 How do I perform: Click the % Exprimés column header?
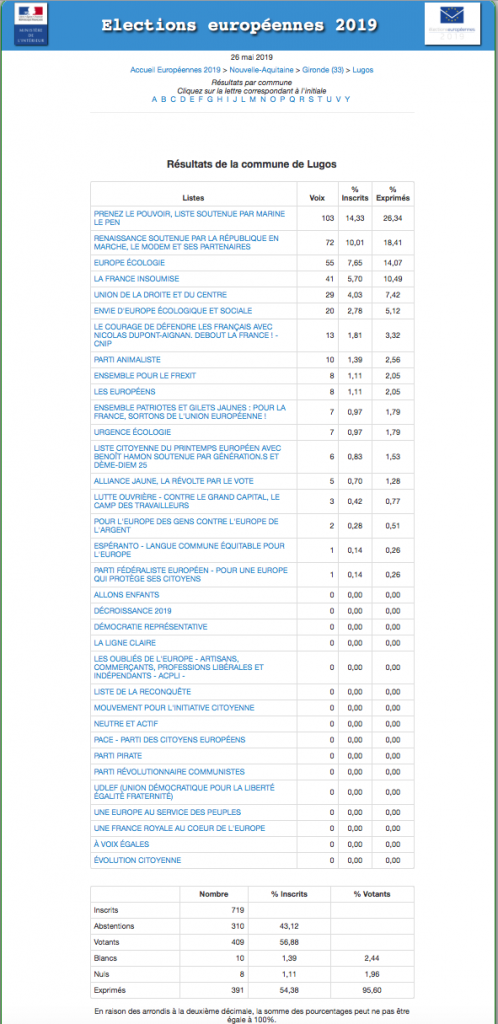click(x=393, y=193)
